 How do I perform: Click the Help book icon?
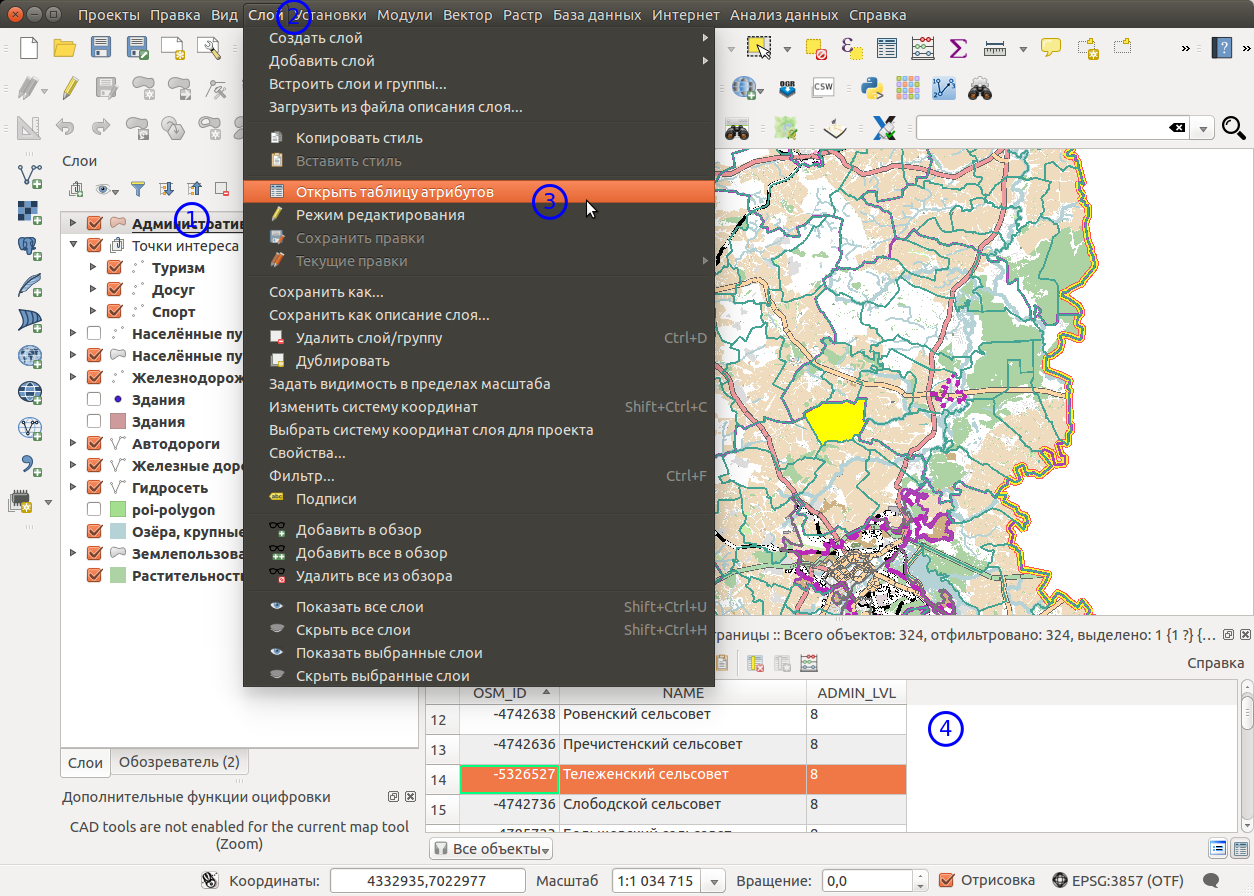click(x=1221, y=48)
